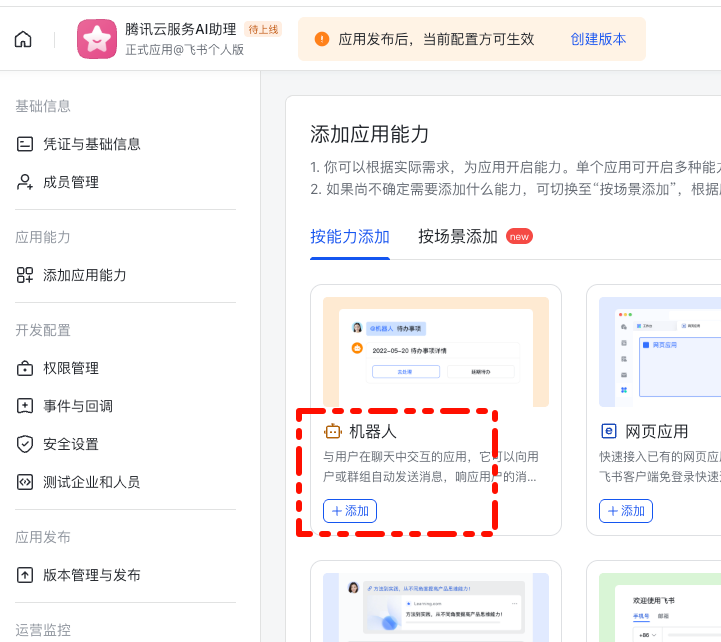Click the orange warning icon in the banner
721x642 pixels.
coord(322,39)
